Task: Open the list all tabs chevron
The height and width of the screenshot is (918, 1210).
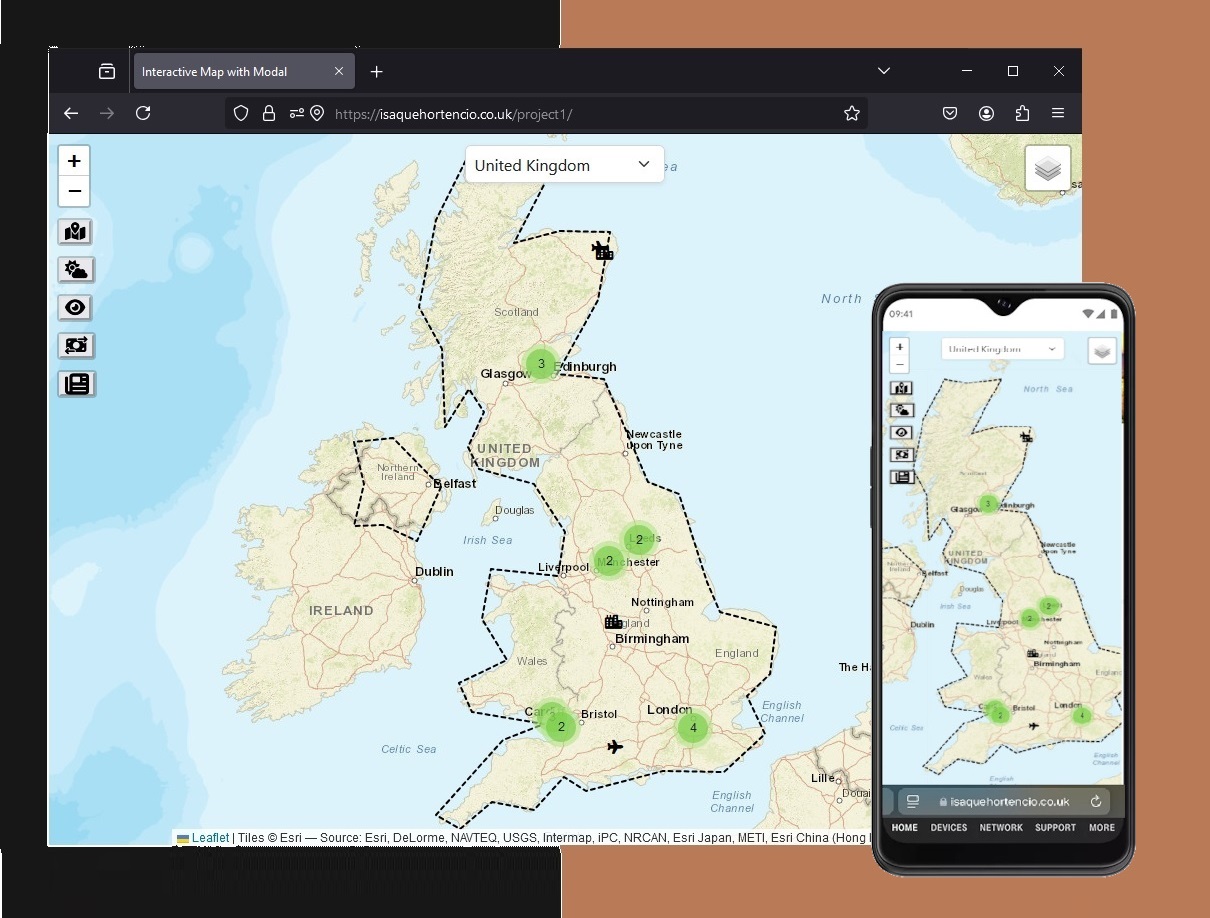Action: point(884,71)
